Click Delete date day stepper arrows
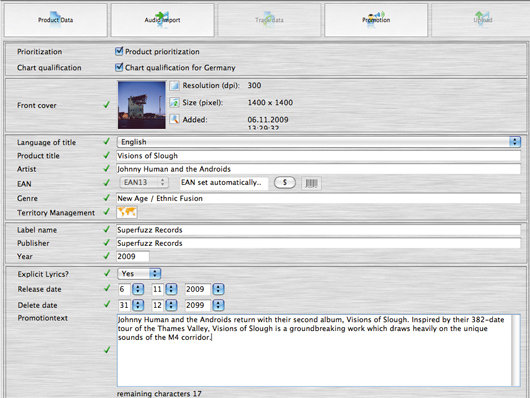 (x=138, y=305)
